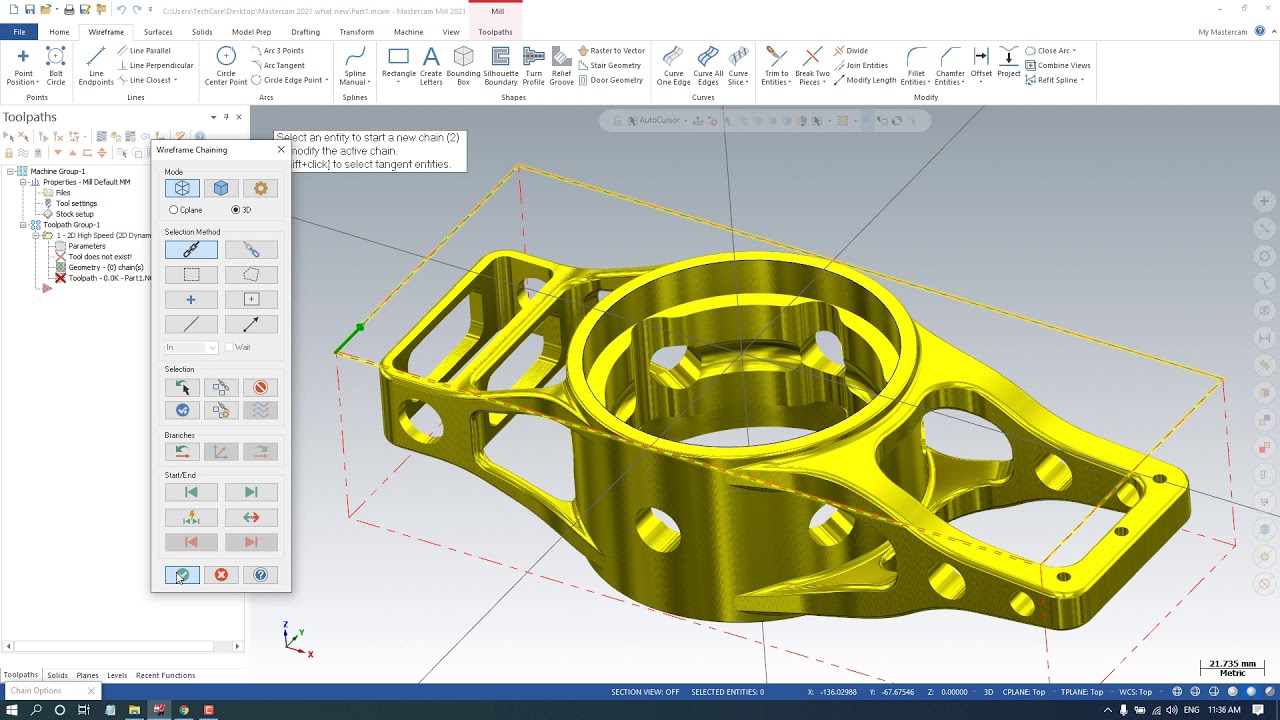Collapse the Properties - Mill Default MM node
The image size is (1280, 720).
click(23, 182)
